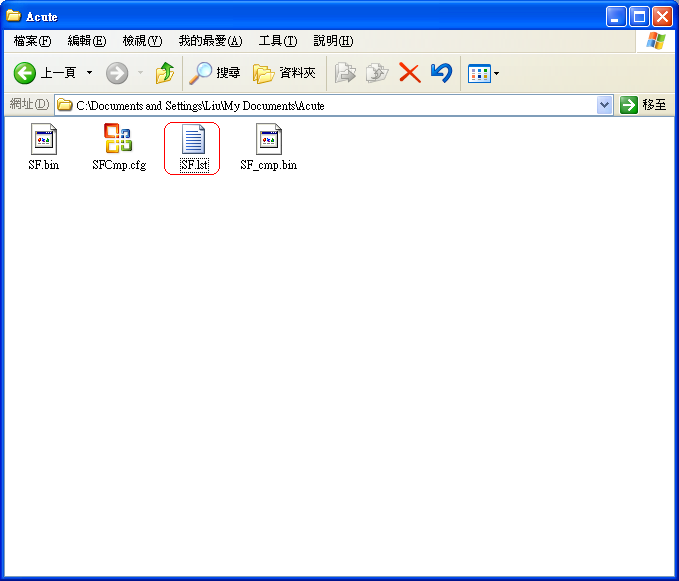Click the Move To folder toolbar icon
Screen dimensions: 679x581
point(345,73)
